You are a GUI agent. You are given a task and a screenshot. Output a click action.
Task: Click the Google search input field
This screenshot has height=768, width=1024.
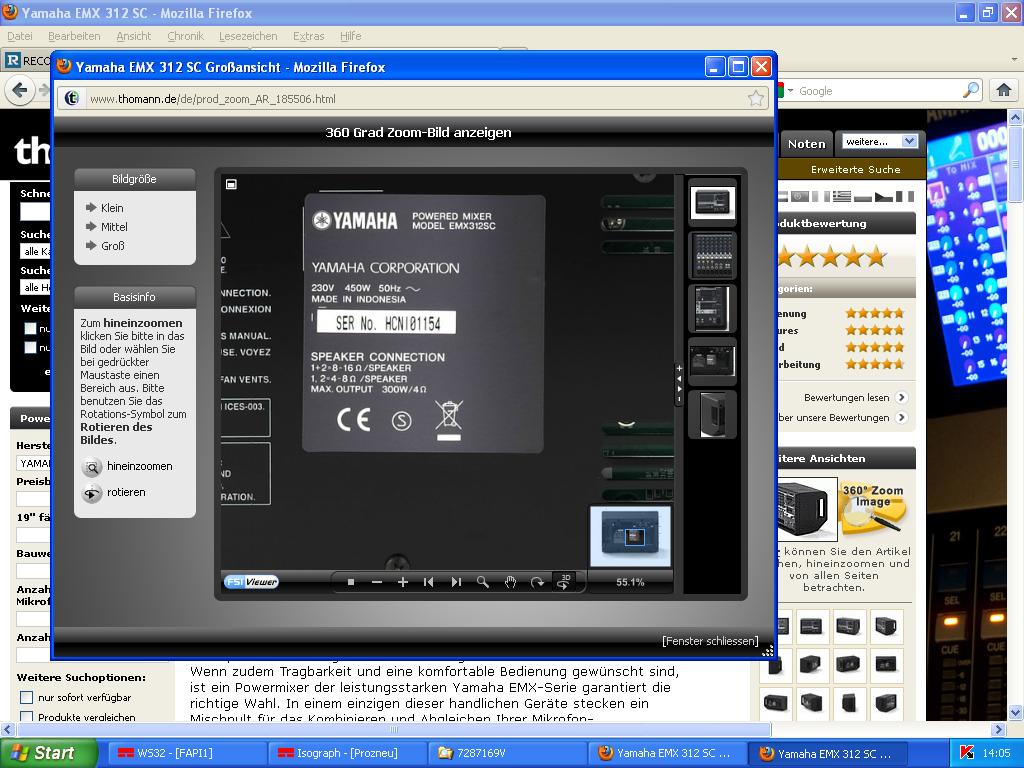[x=879, y=91]
